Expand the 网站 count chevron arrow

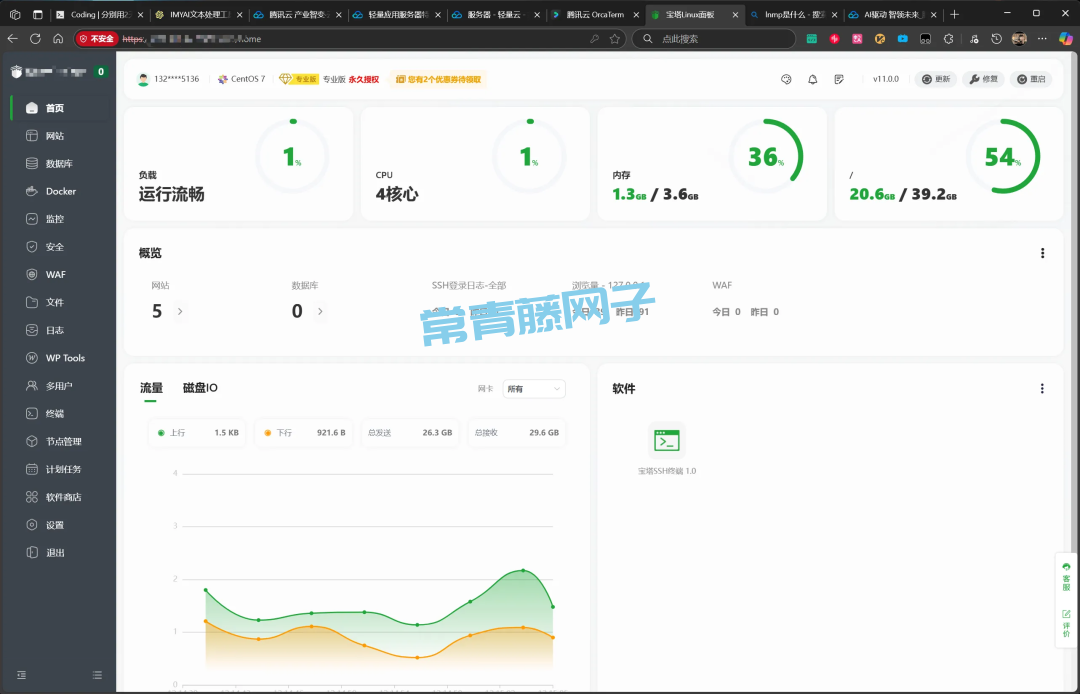click(x=180, y=312)
